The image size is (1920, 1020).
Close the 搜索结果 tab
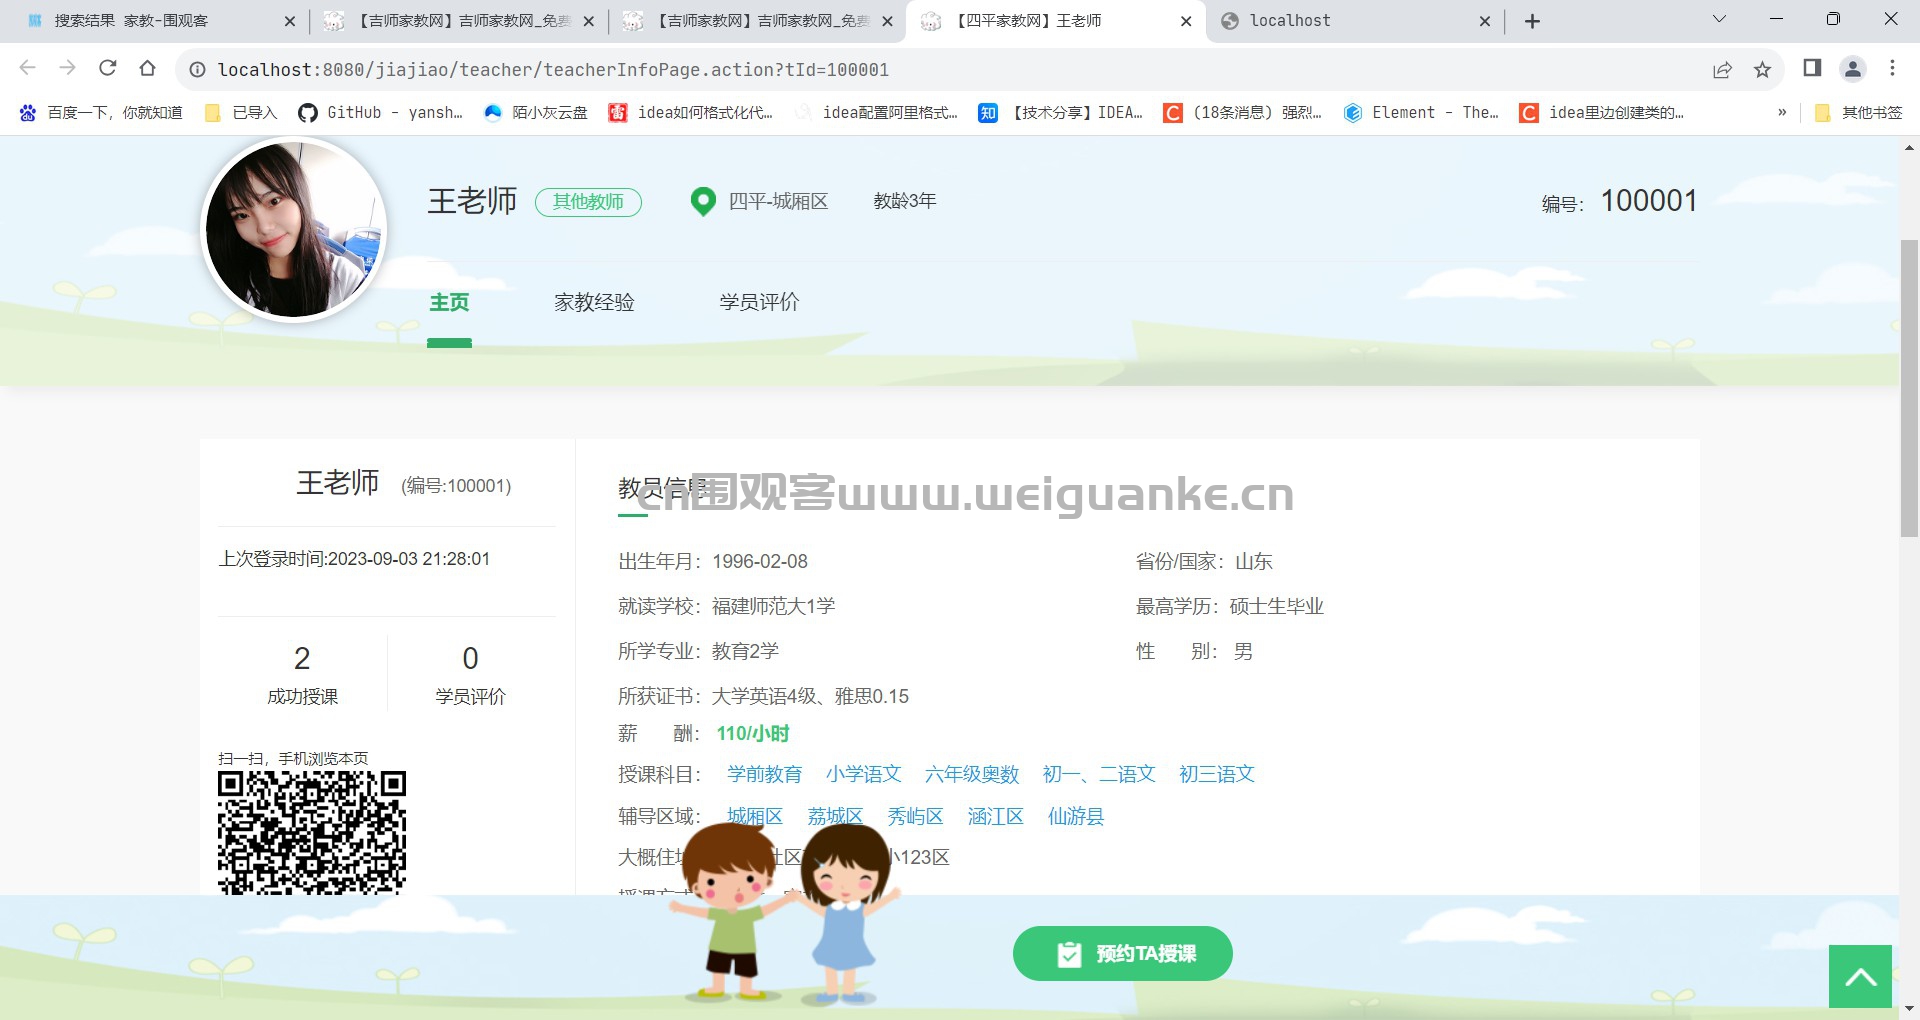[290, 21]
